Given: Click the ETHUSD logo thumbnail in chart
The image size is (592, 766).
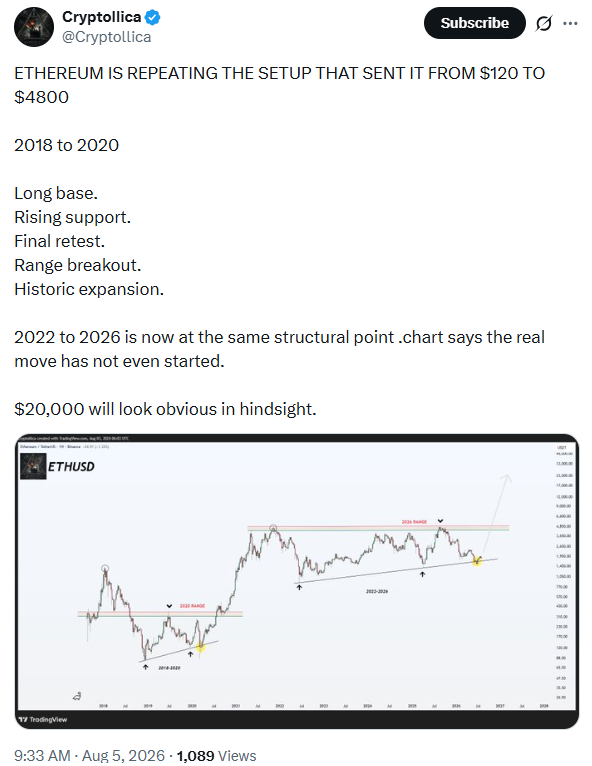Looking at the screenshot, I should 33,466.
